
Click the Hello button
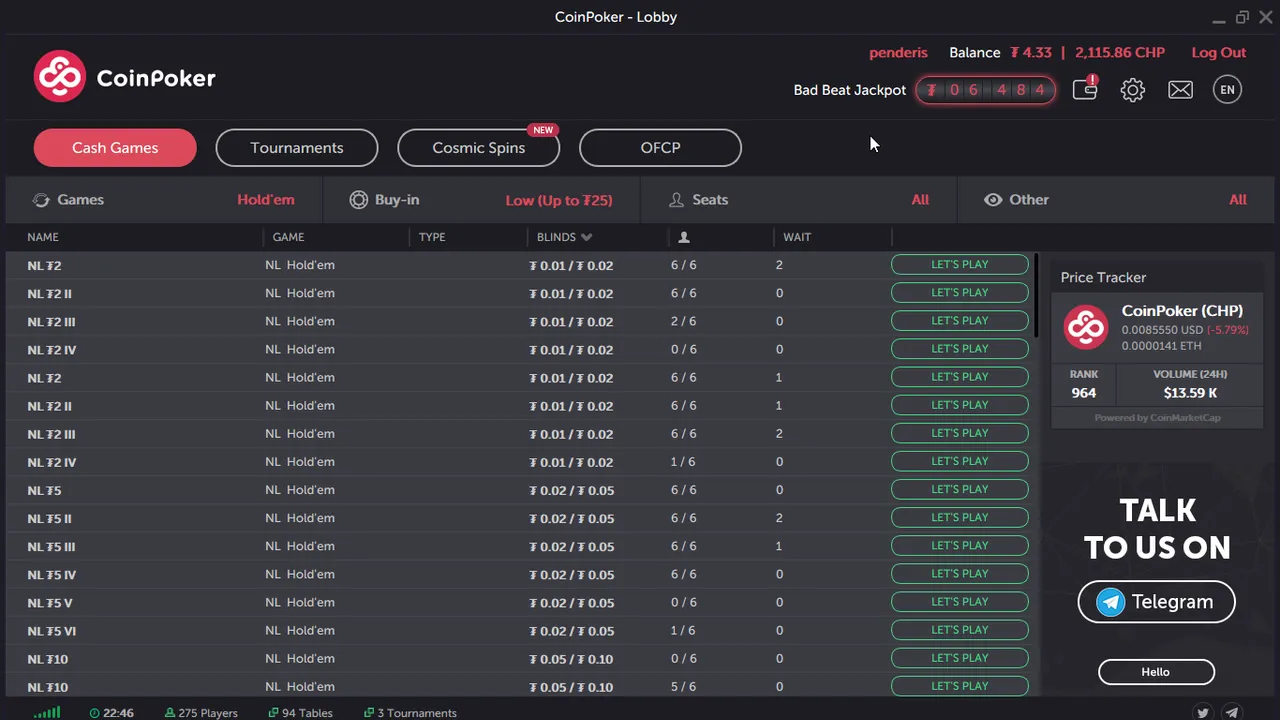pos(1156,672)
